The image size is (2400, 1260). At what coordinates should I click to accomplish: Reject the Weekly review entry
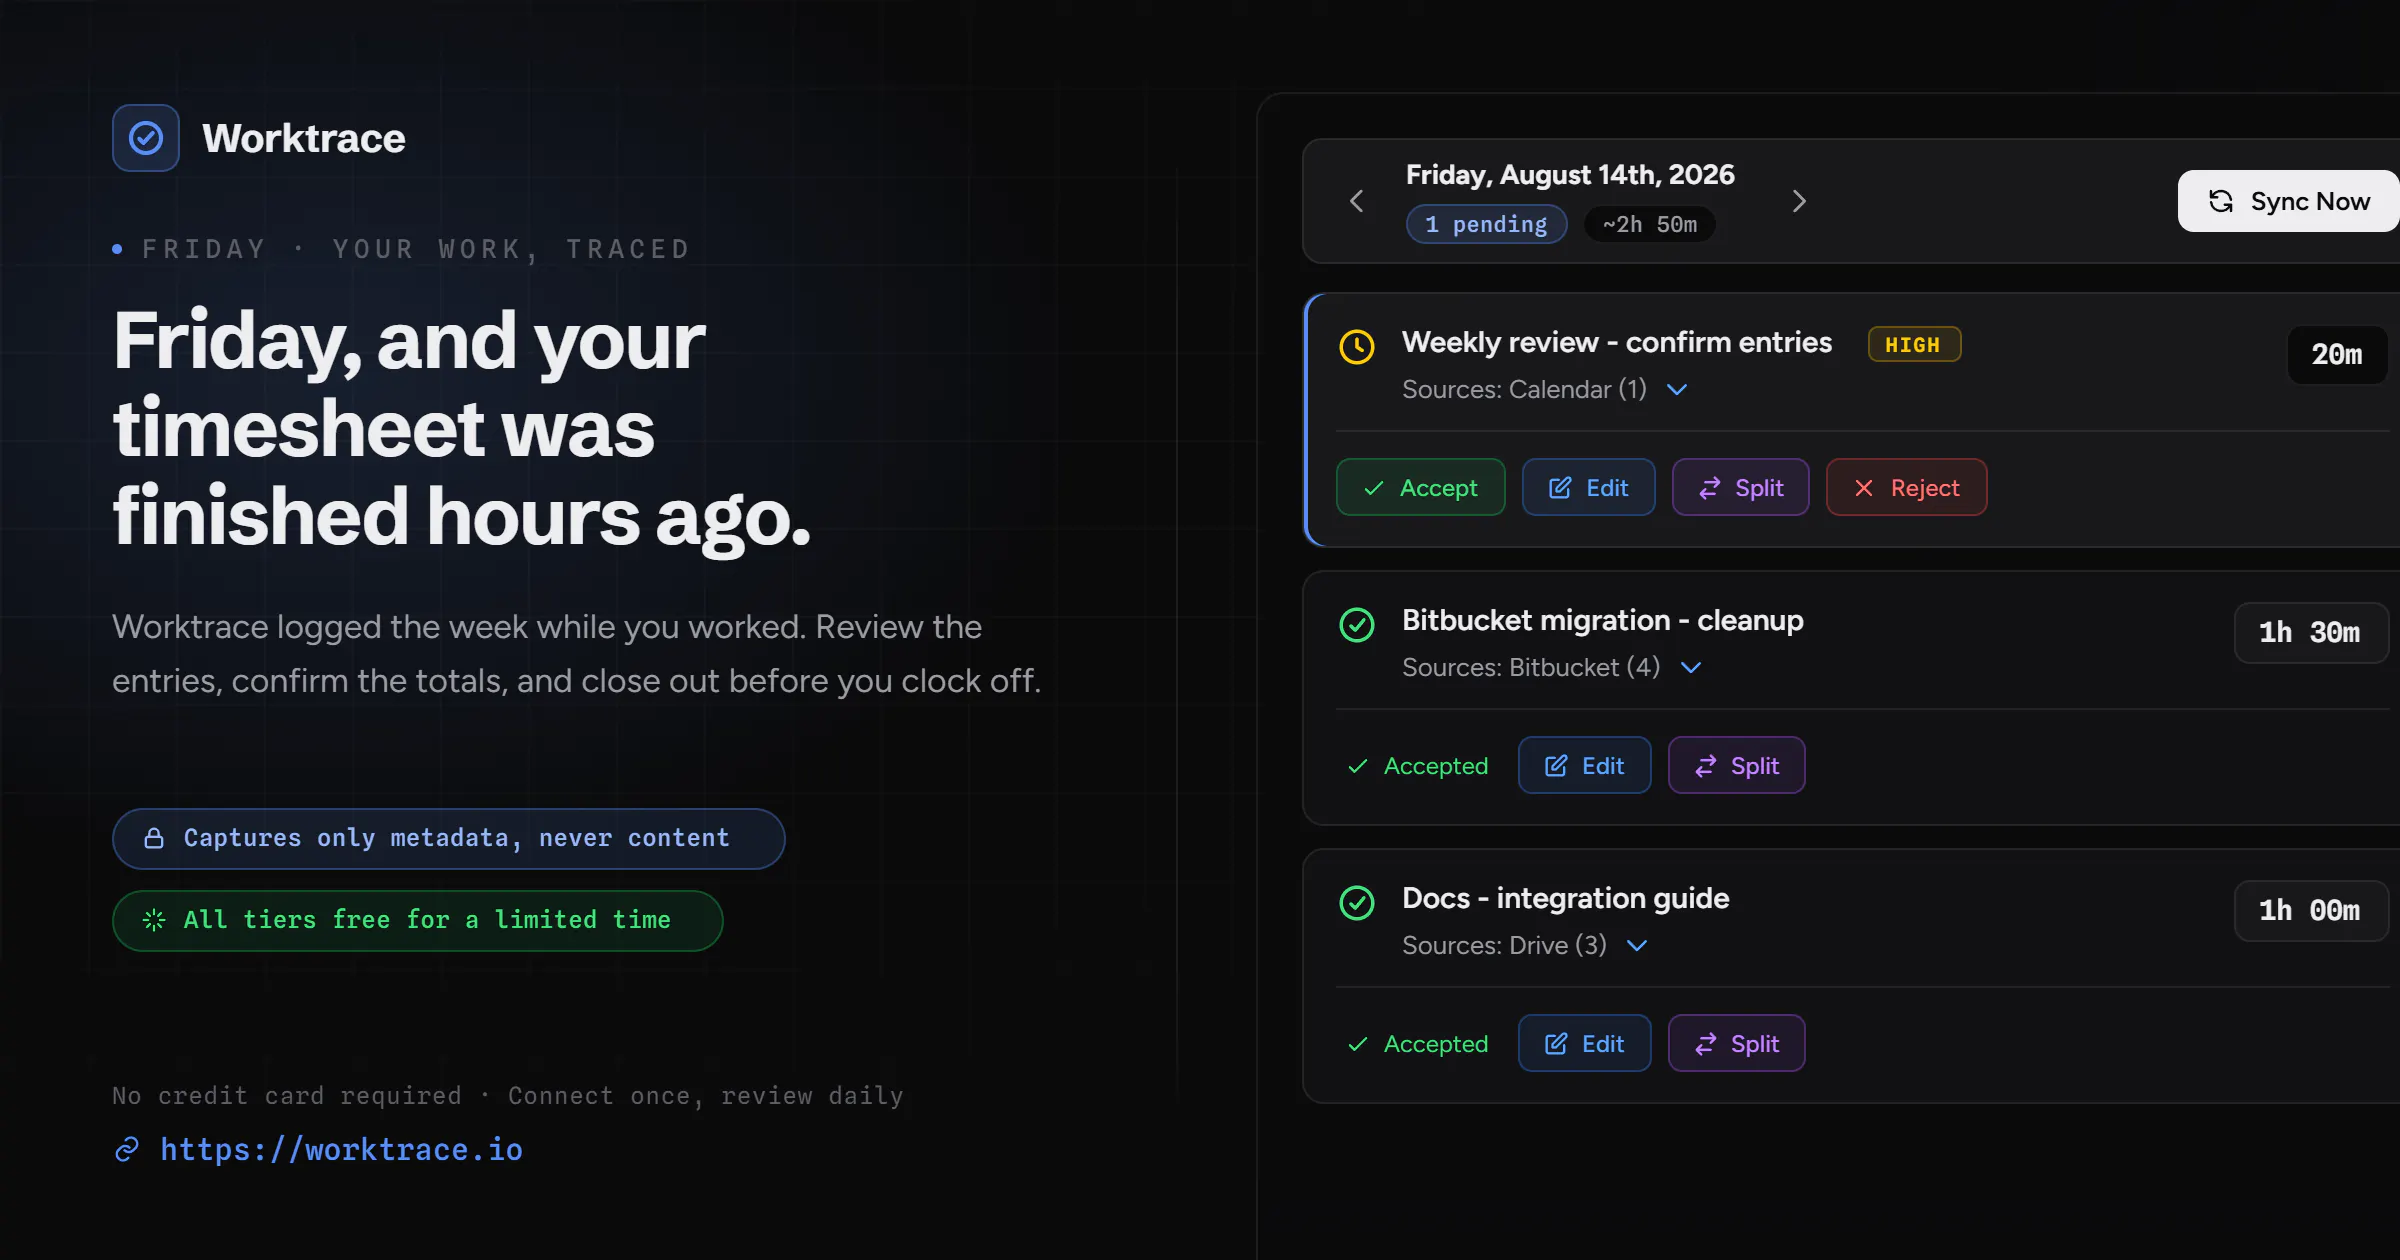coord(1906,488)
